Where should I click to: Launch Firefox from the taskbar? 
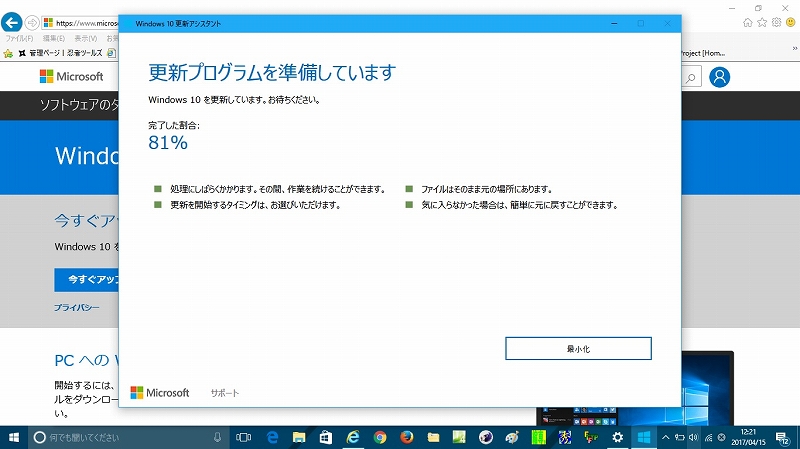coord(407,437)
